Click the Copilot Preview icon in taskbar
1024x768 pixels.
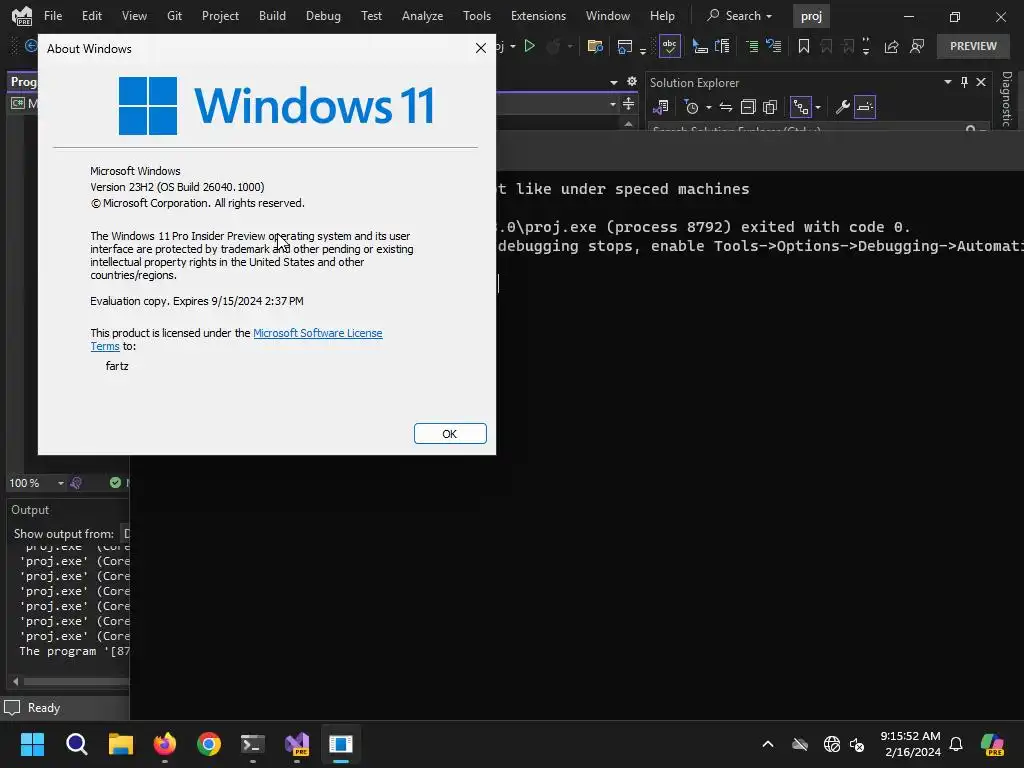(x=993, y=744)
